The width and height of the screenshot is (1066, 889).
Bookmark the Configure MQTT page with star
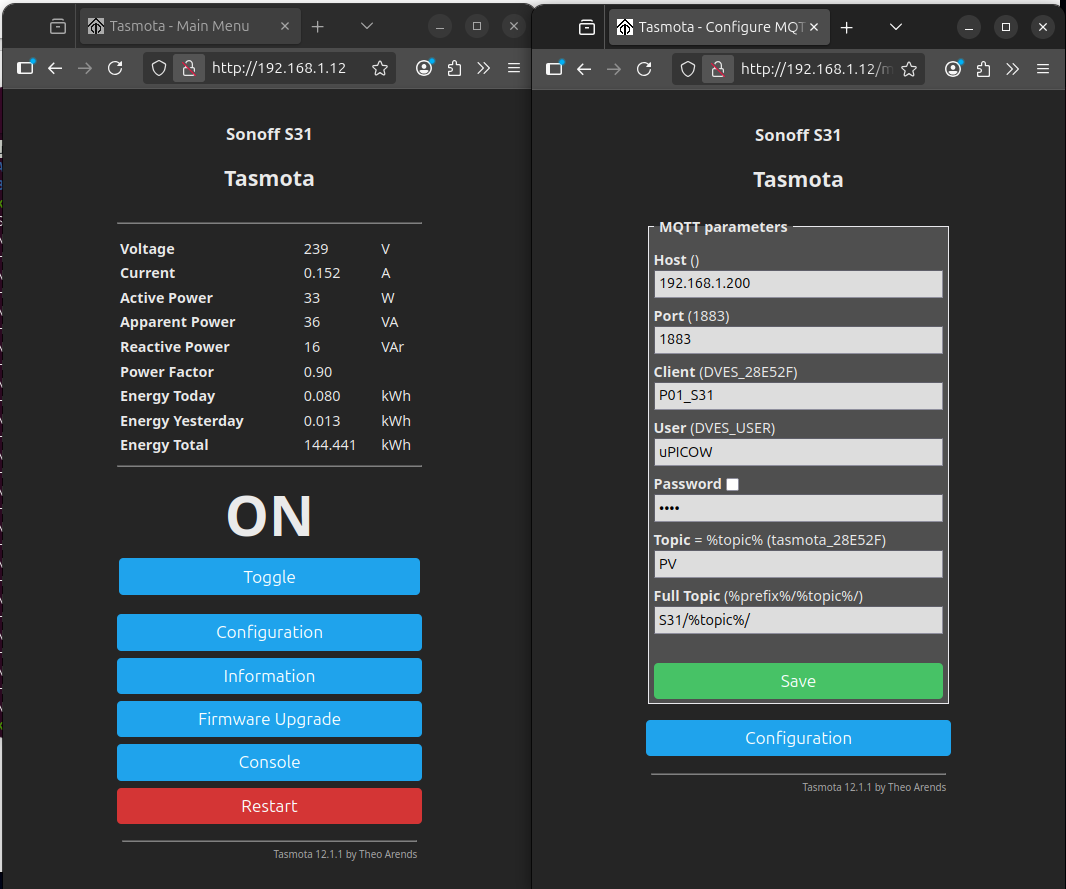pyautogui.click(x=909, y=69)
